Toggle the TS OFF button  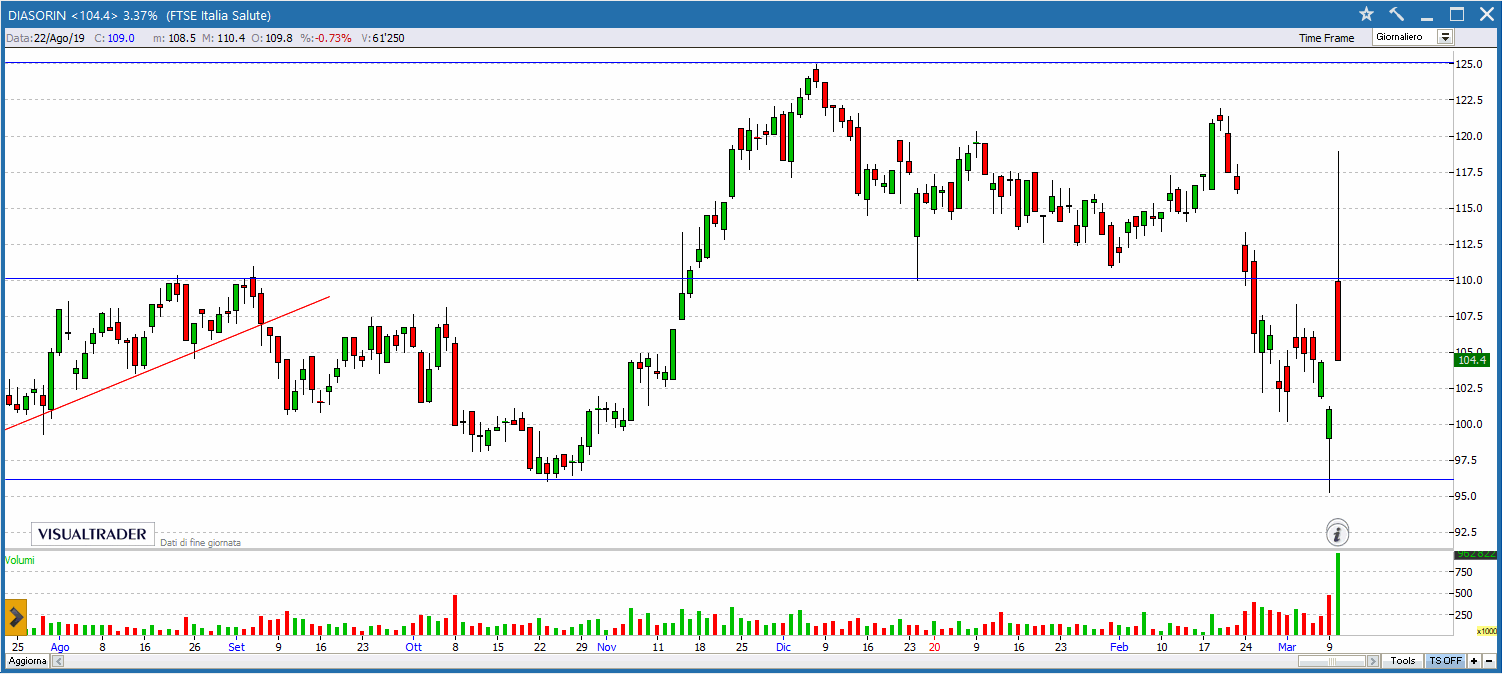click(1445, 661)
